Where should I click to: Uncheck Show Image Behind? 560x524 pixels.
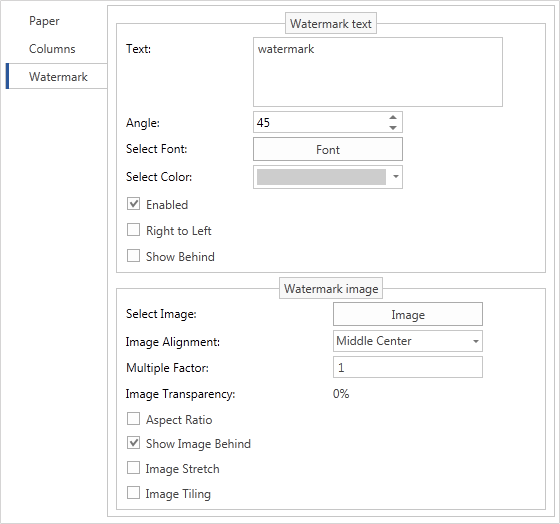pyautogui.click(x=133, y=443)
